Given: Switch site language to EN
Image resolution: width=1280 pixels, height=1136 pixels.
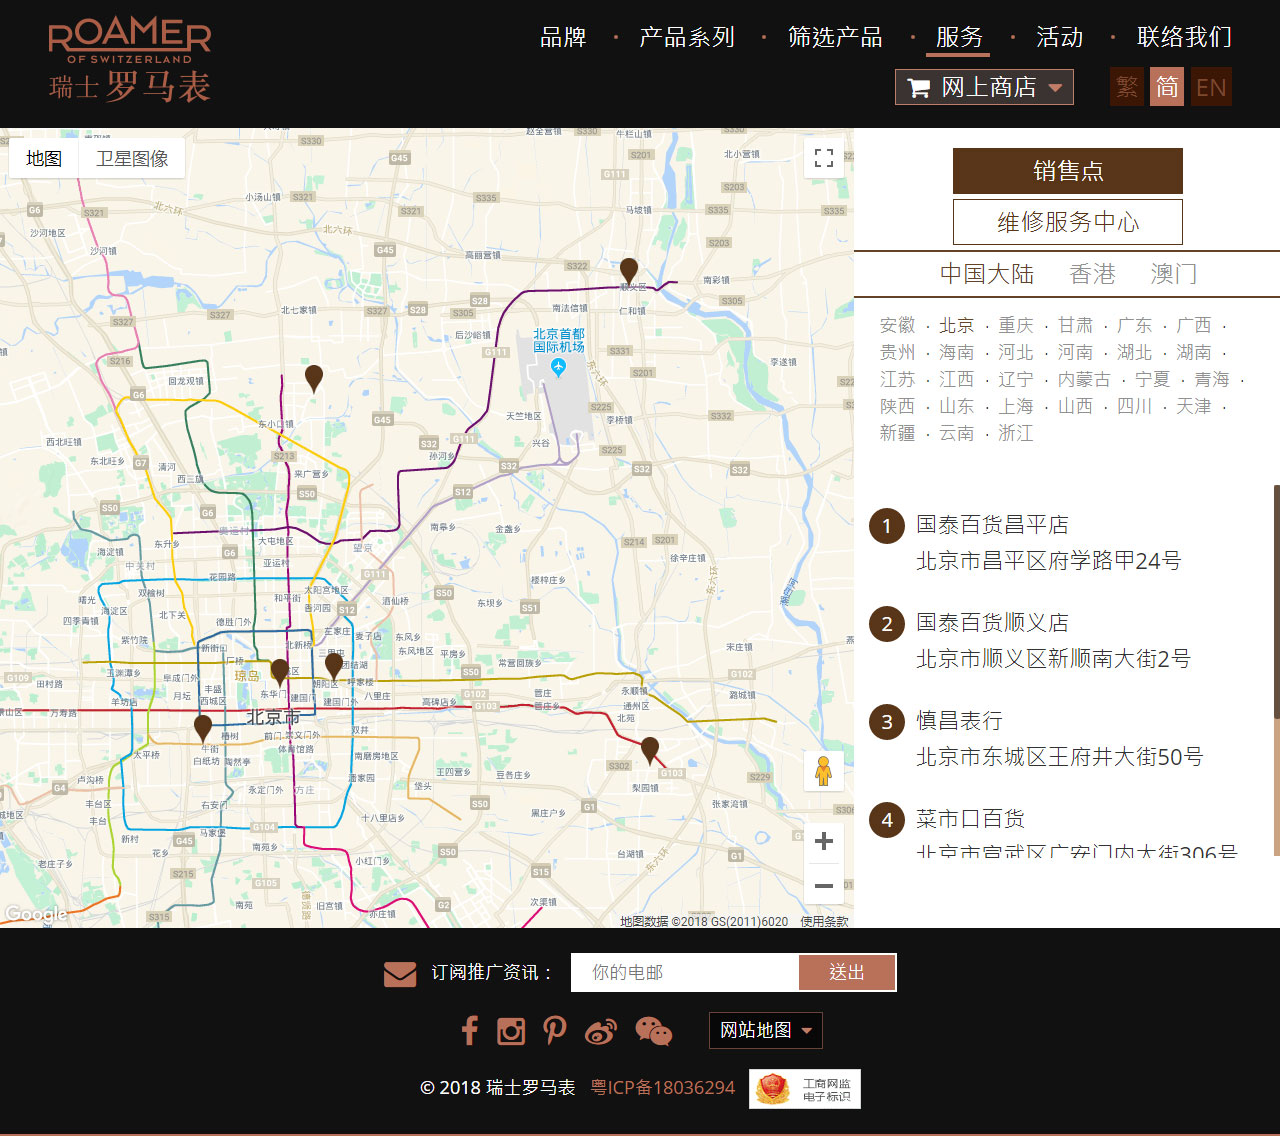Looking at the screenshot, I should point(1211,87).
